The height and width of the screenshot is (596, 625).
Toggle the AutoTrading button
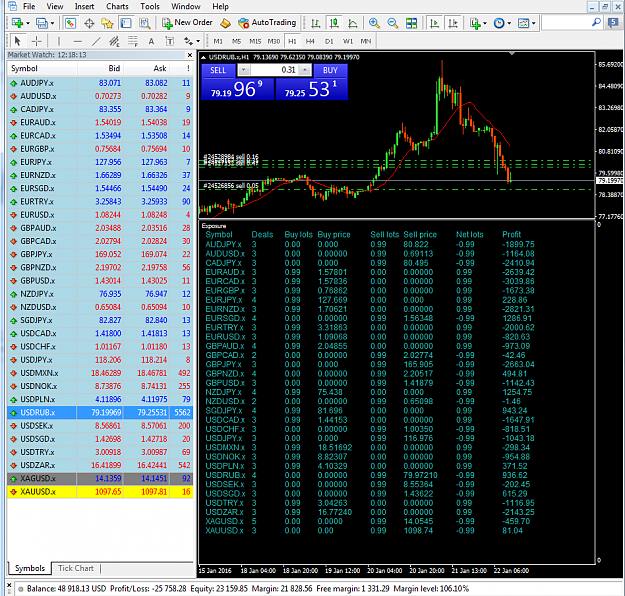[x=267, y=23]
